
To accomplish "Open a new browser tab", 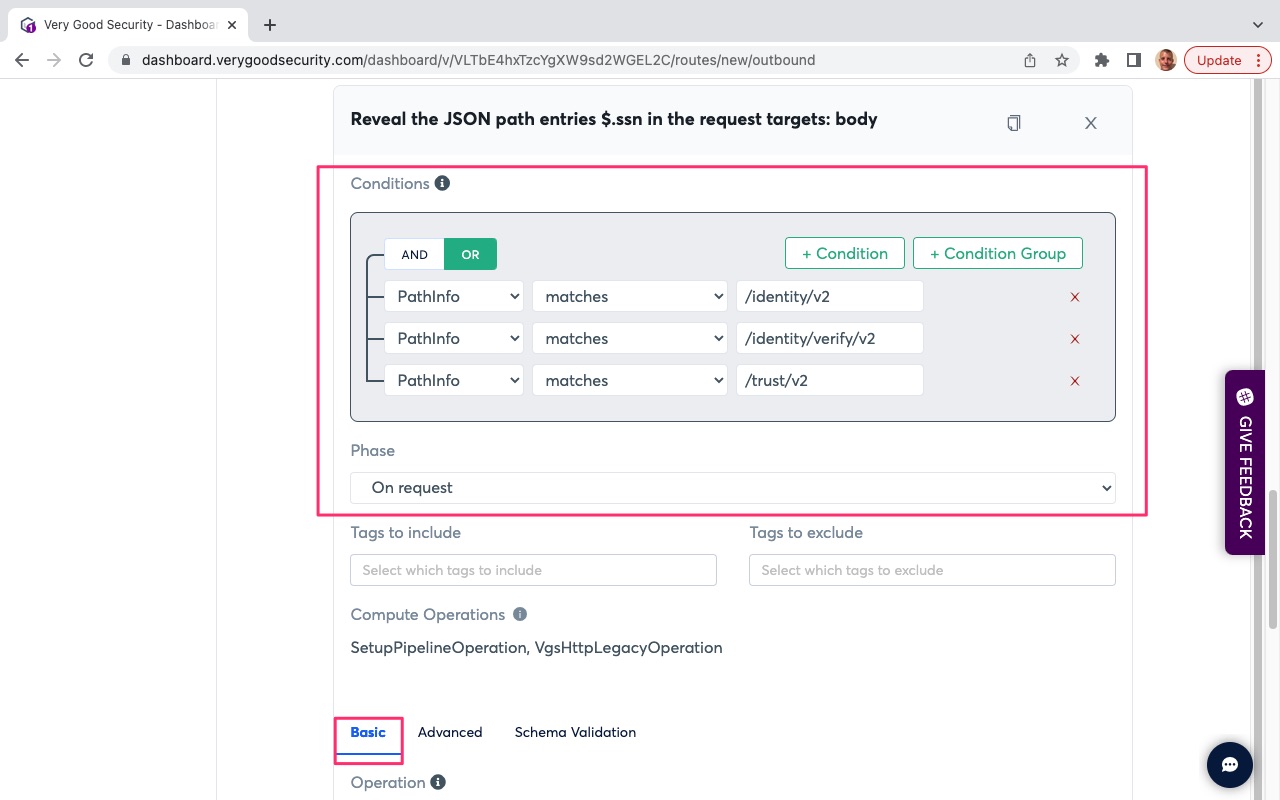I will 270,25.
